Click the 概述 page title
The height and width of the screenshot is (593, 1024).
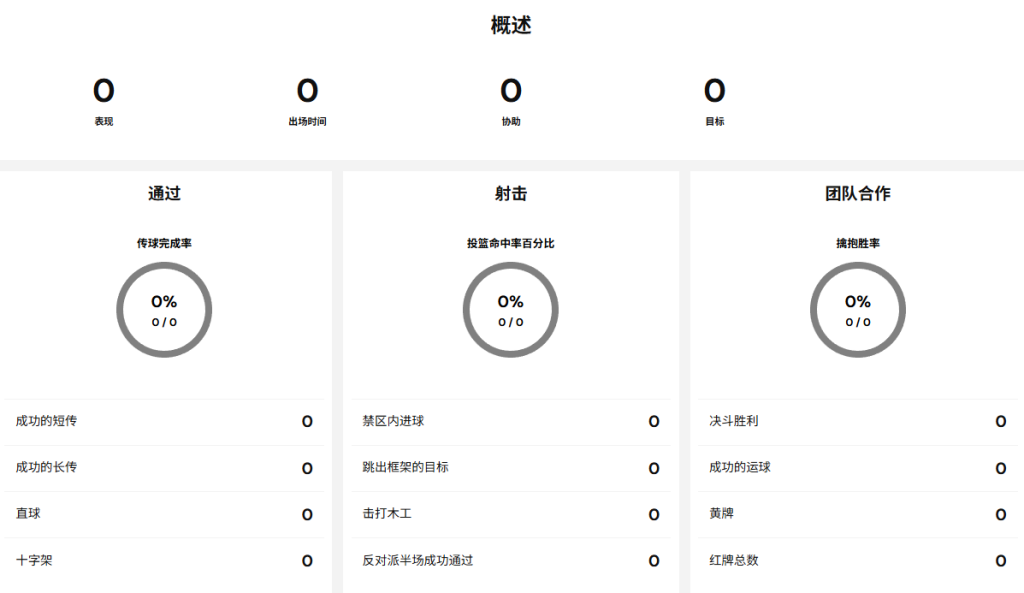pos(511,24)
